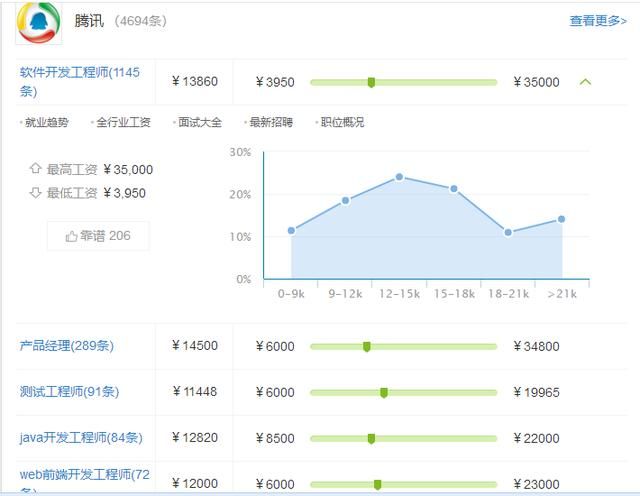Image resolution: width=640 pixels, height=496 pixels.
Task: Open the java开发工程师(84条) job link
Action: (x=81, y=438)
